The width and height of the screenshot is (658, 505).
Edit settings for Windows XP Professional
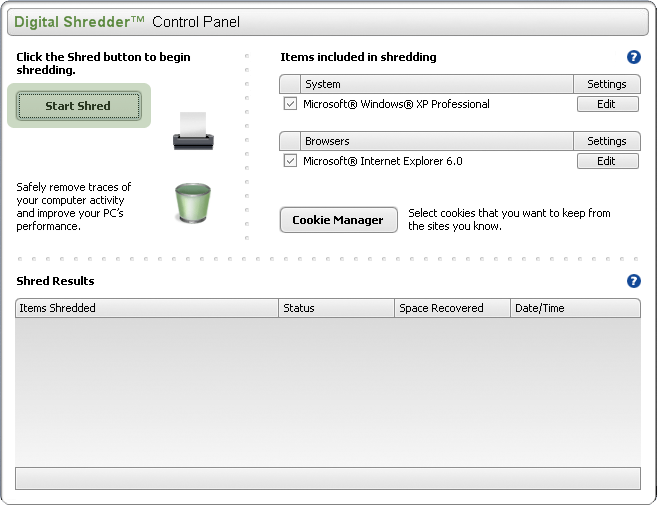coord(606,104)
